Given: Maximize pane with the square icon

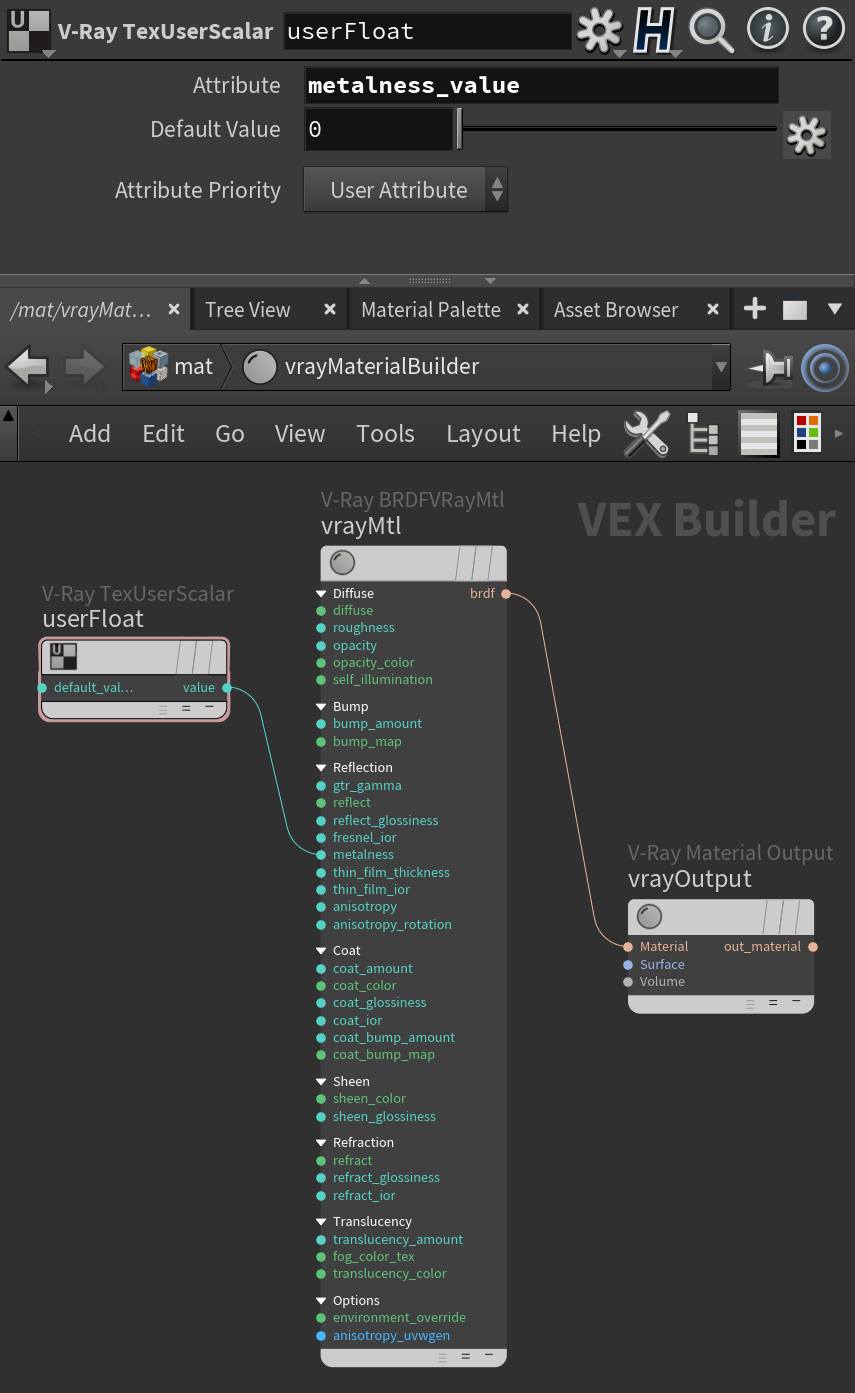Looking at the screenshot, I should 794,310.
